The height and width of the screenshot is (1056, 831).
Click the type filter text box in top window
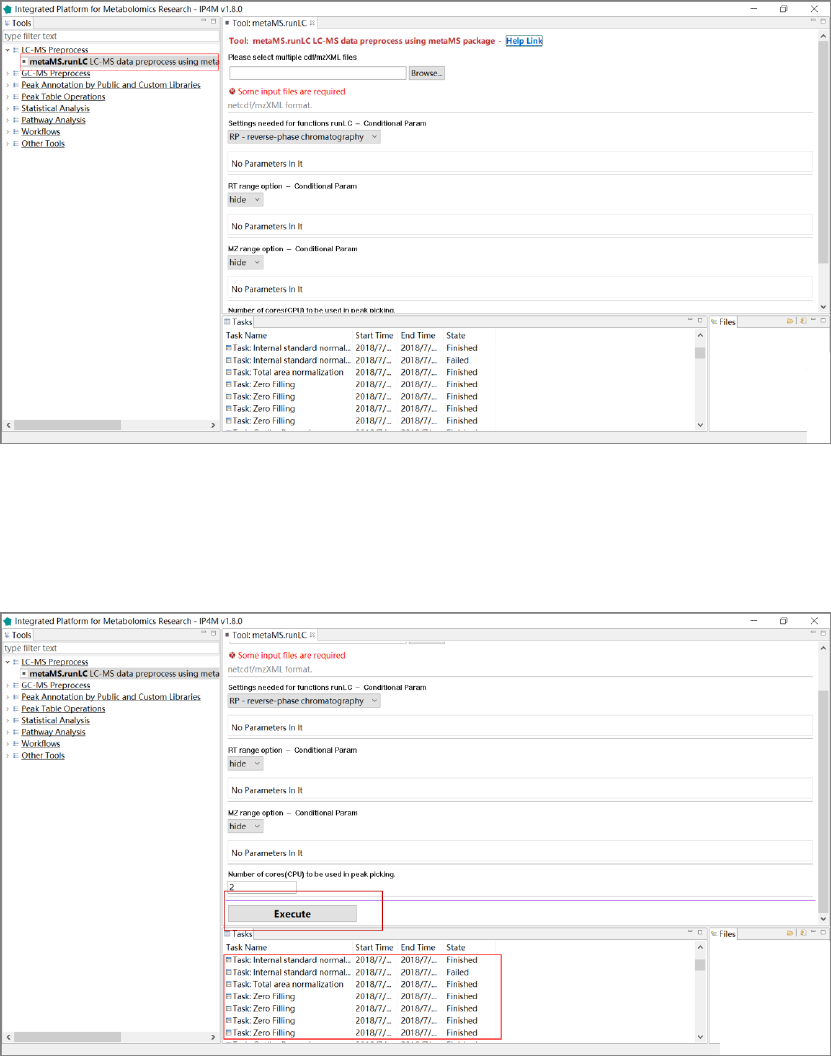[111, 36]
